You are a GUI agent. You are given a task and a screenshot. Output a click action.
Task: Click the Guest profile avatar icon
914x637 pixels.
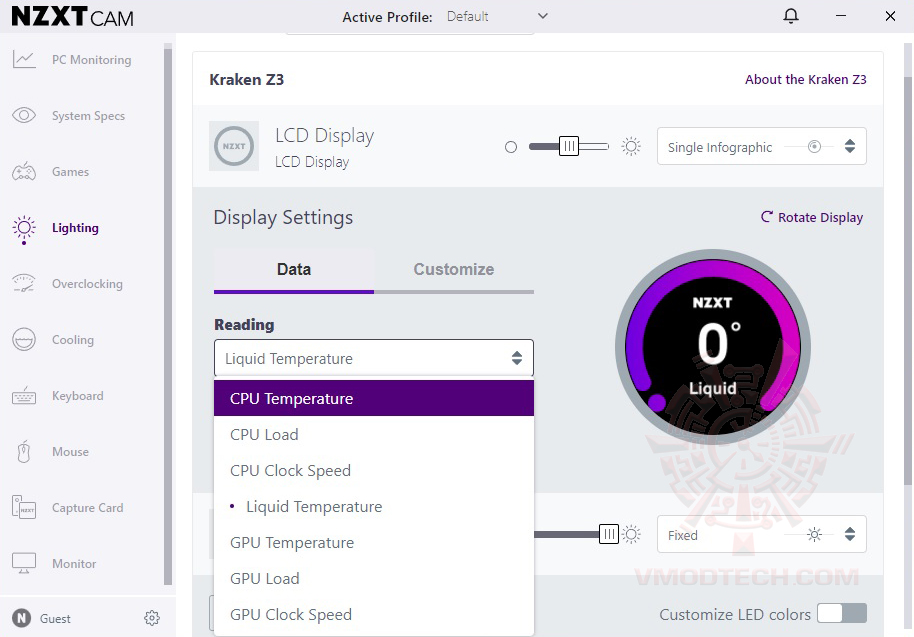(22, 618)
